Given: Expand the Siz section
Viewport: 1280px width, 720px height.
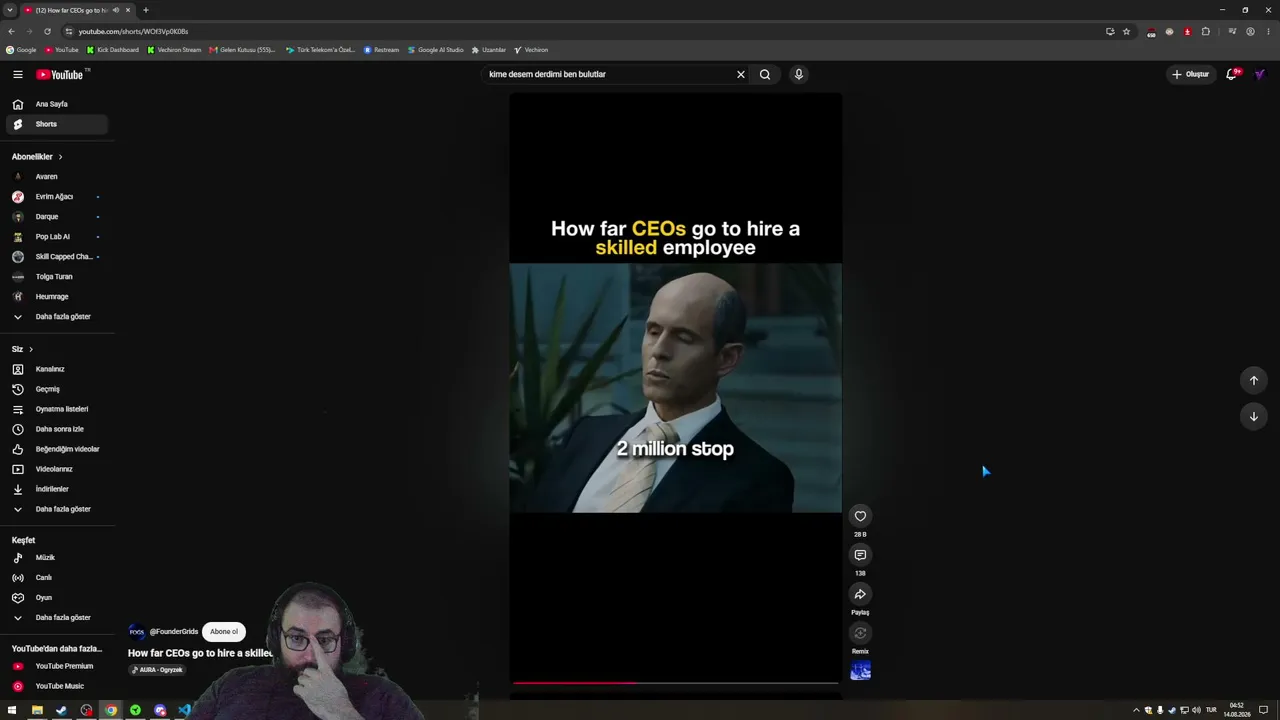Looking at the screenshot, I should [22, 349].
